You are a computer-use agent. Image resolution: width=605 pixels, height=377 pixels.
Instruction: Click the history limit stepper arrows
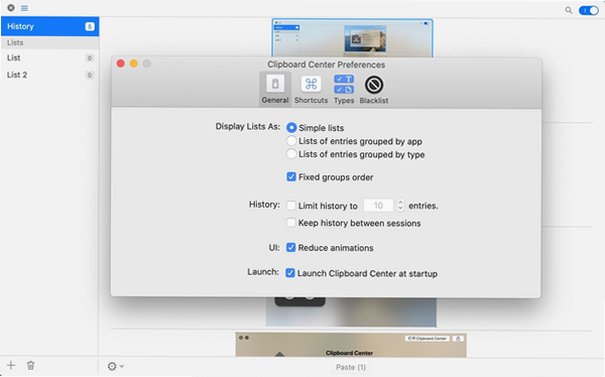point(400,205)
